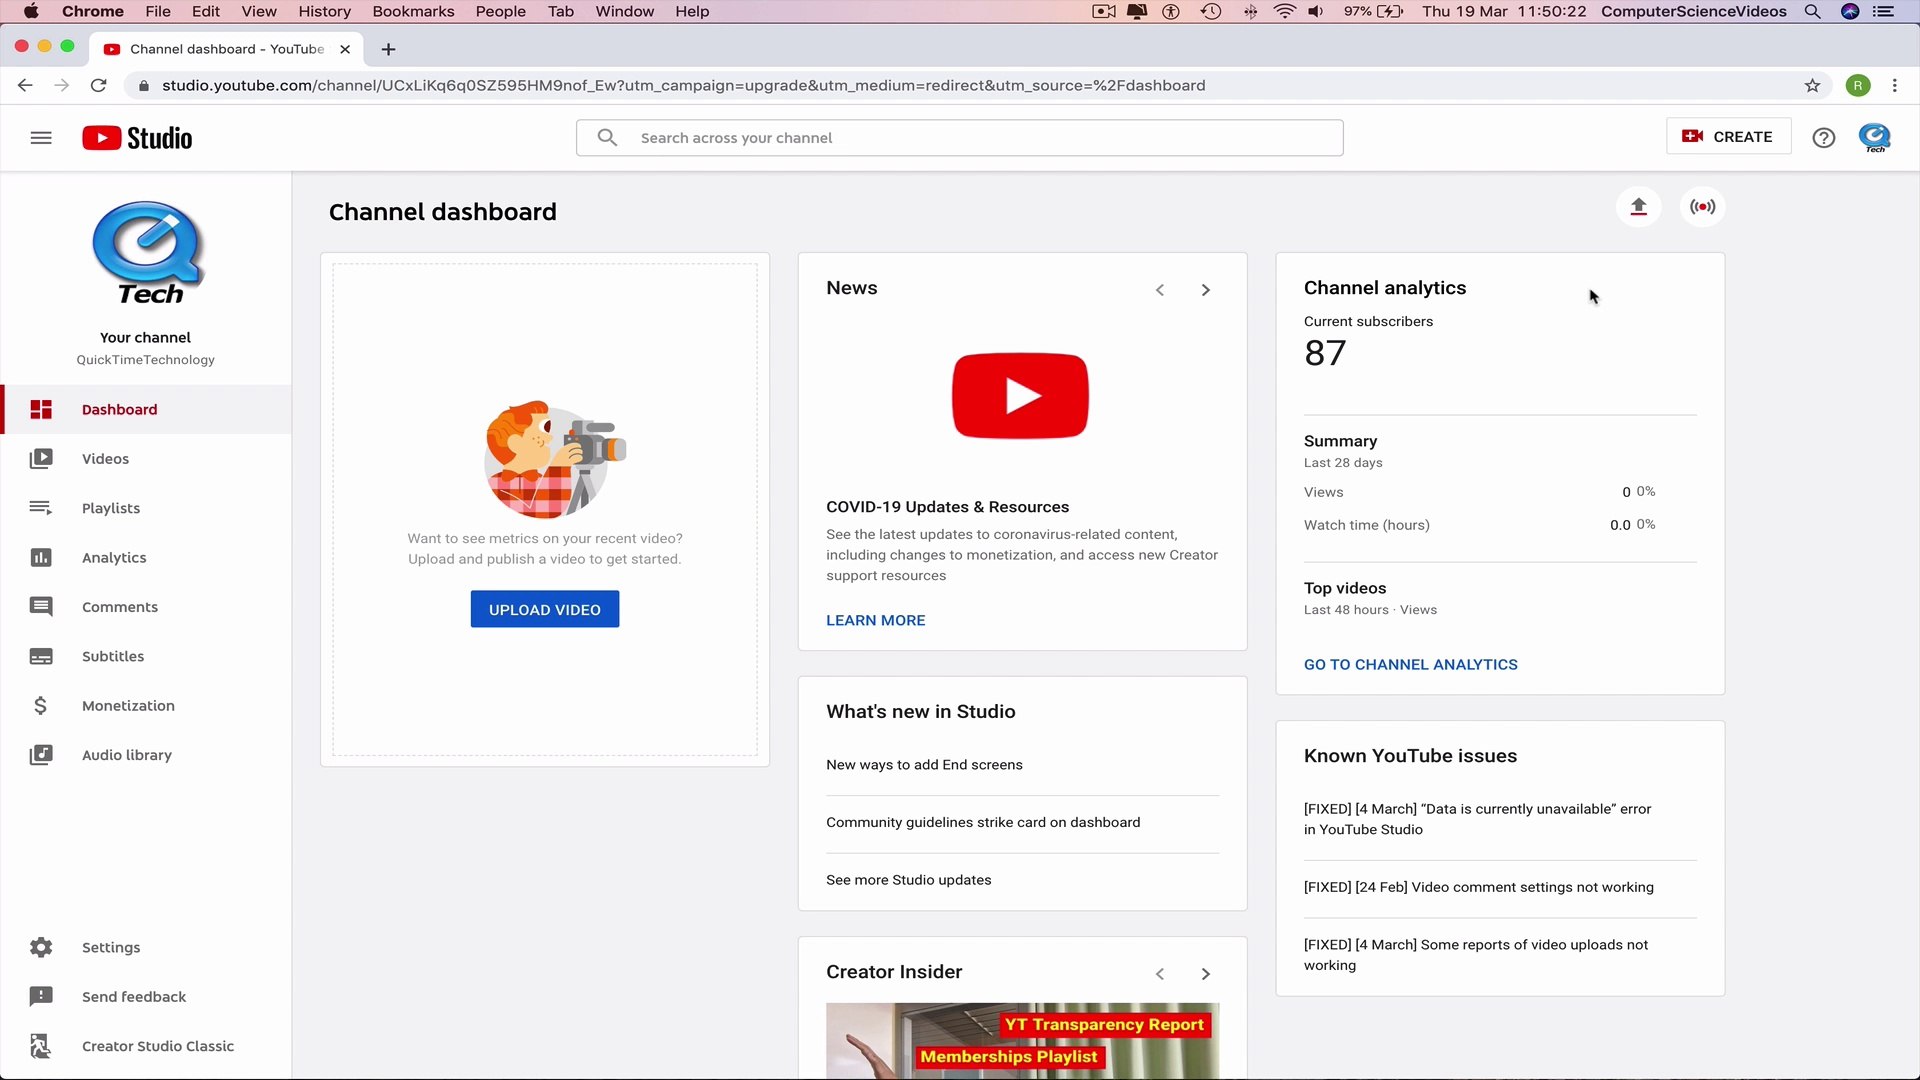The height and width of the screenshot is (1080, 1920).
Task: Advance the News carousel with the right chevron
Action: (1205, 290)
